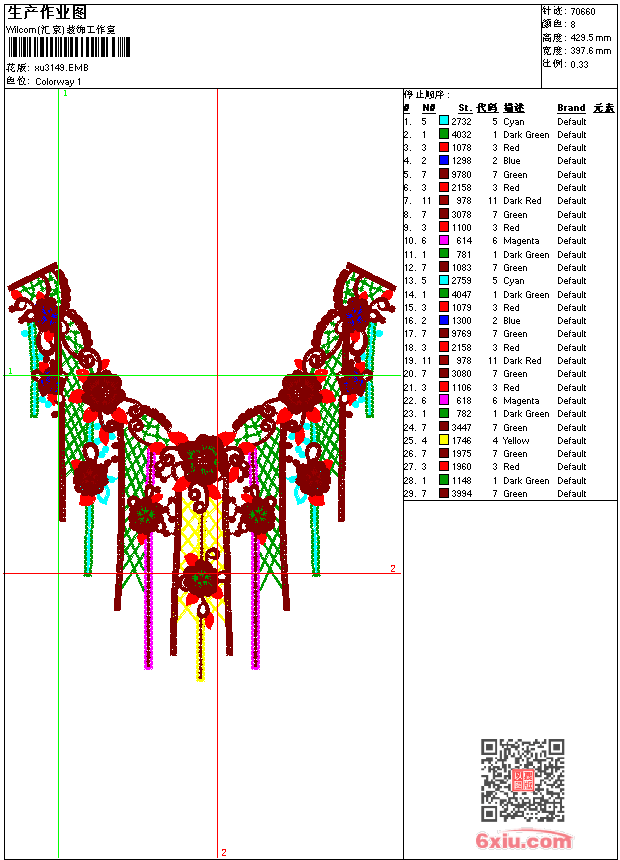Viewport: 620px width, 860px height.
Task: Click stitch count 1083 in row 12
Action: 461,268
